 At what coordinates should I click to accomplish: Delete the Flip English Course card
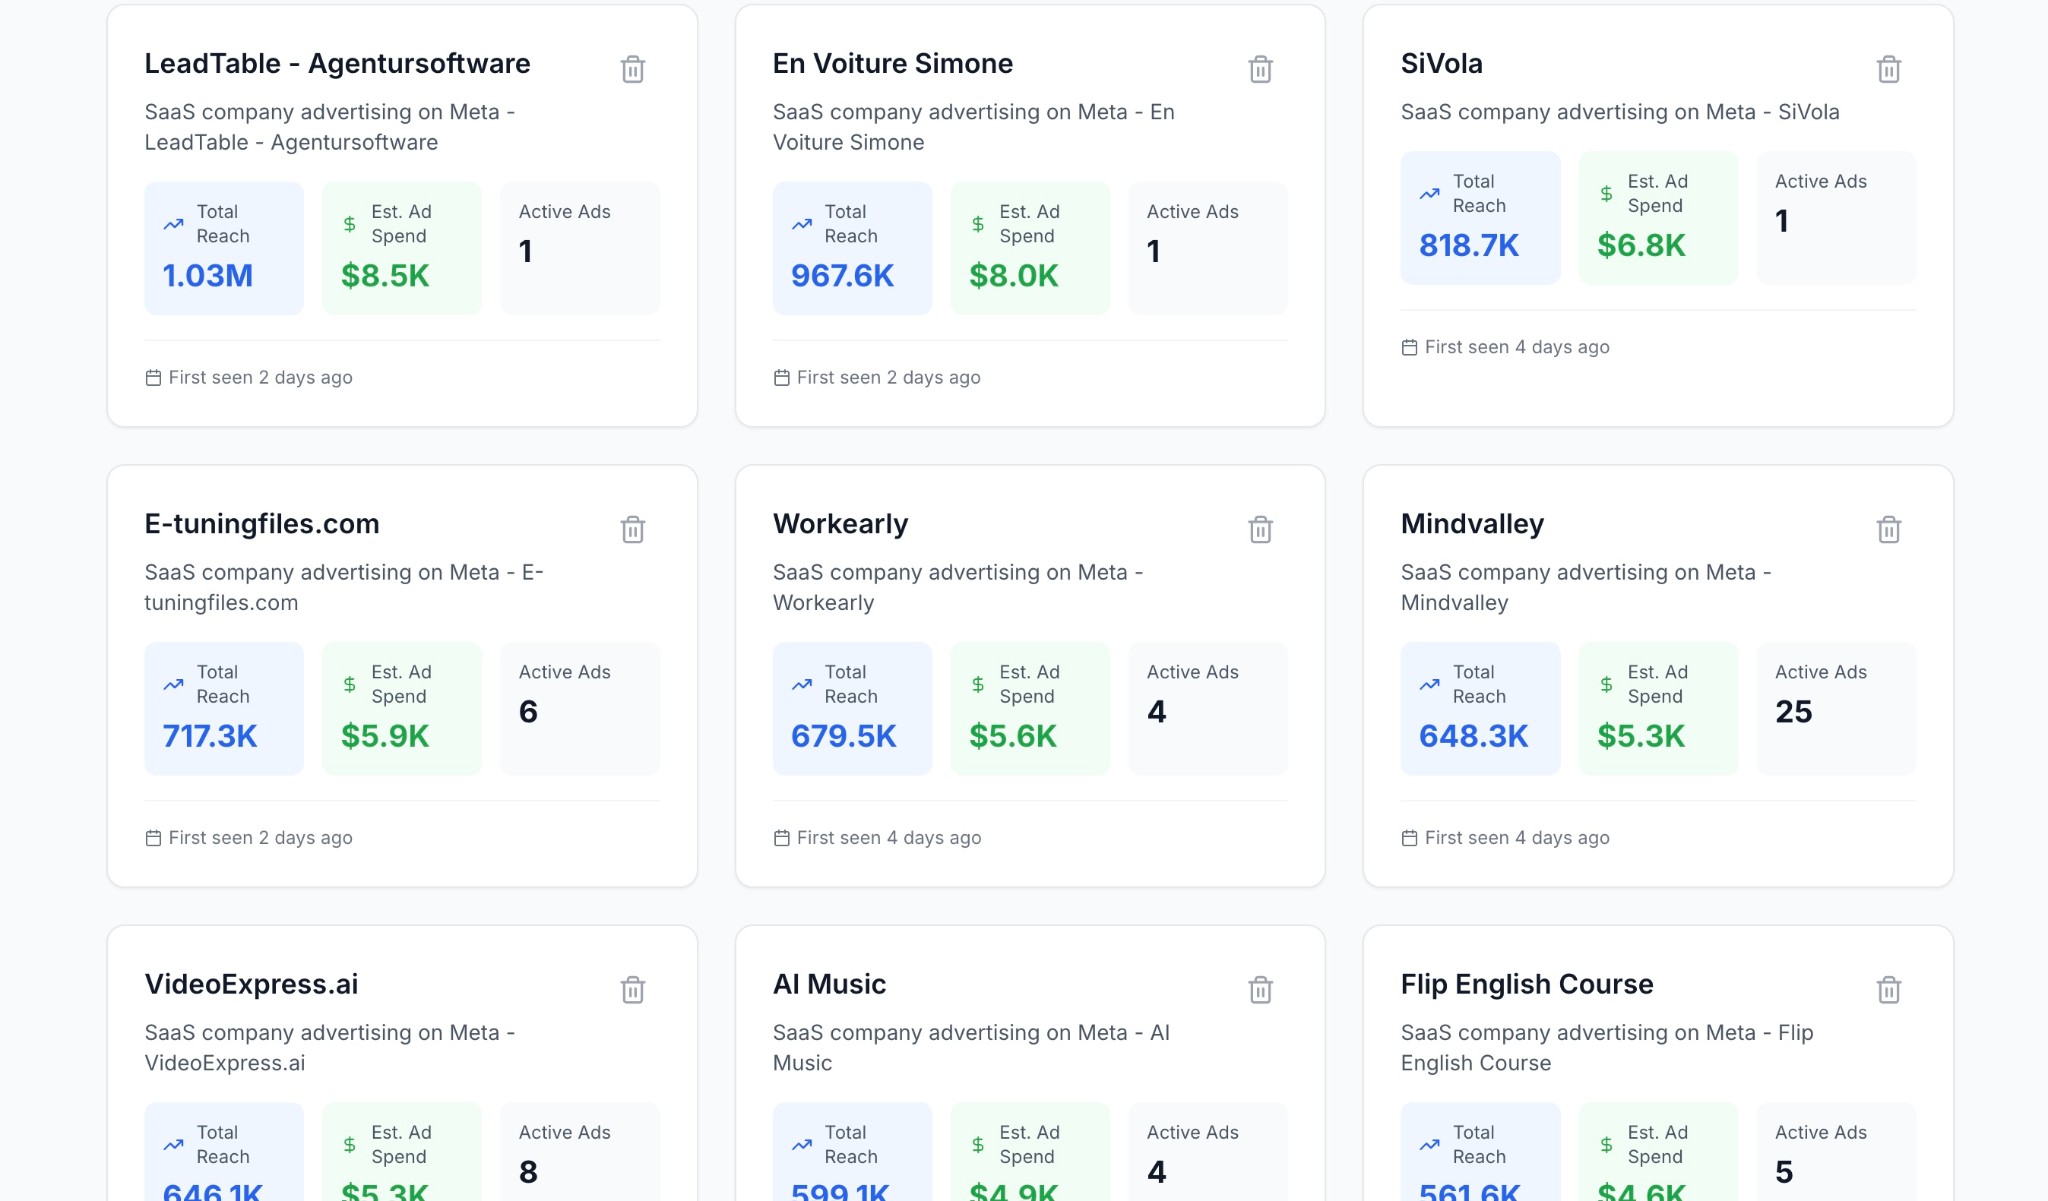(x=1888, y=989)
